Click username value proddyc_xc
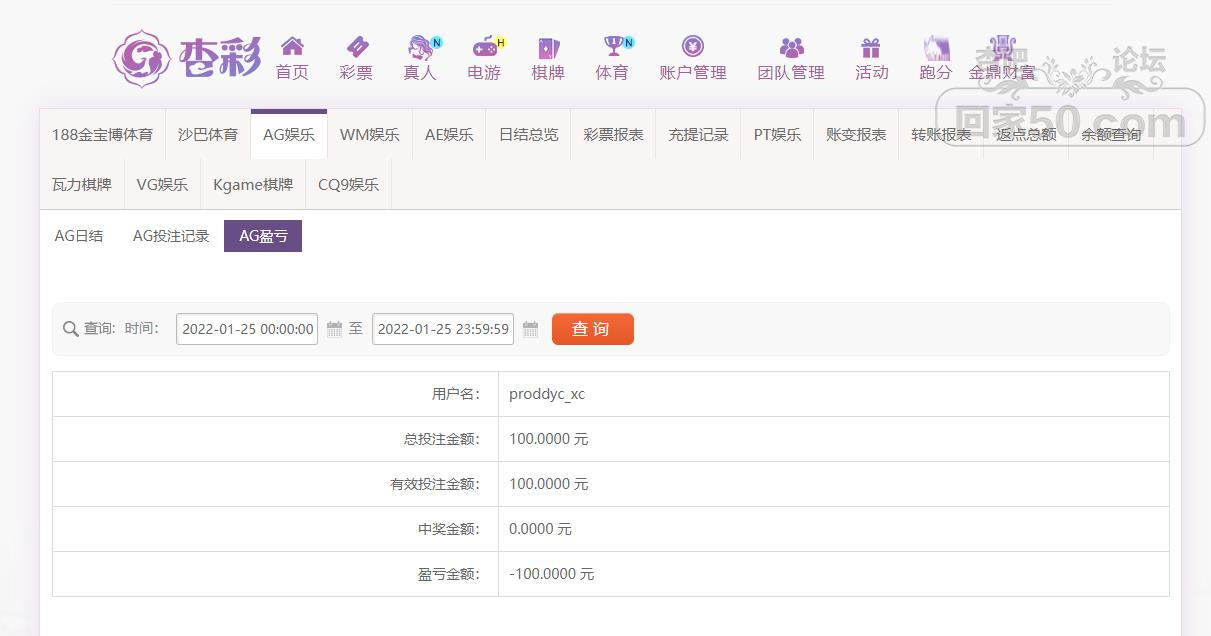The height and width of the screenshot is (636, 1211). pos(547,394)
